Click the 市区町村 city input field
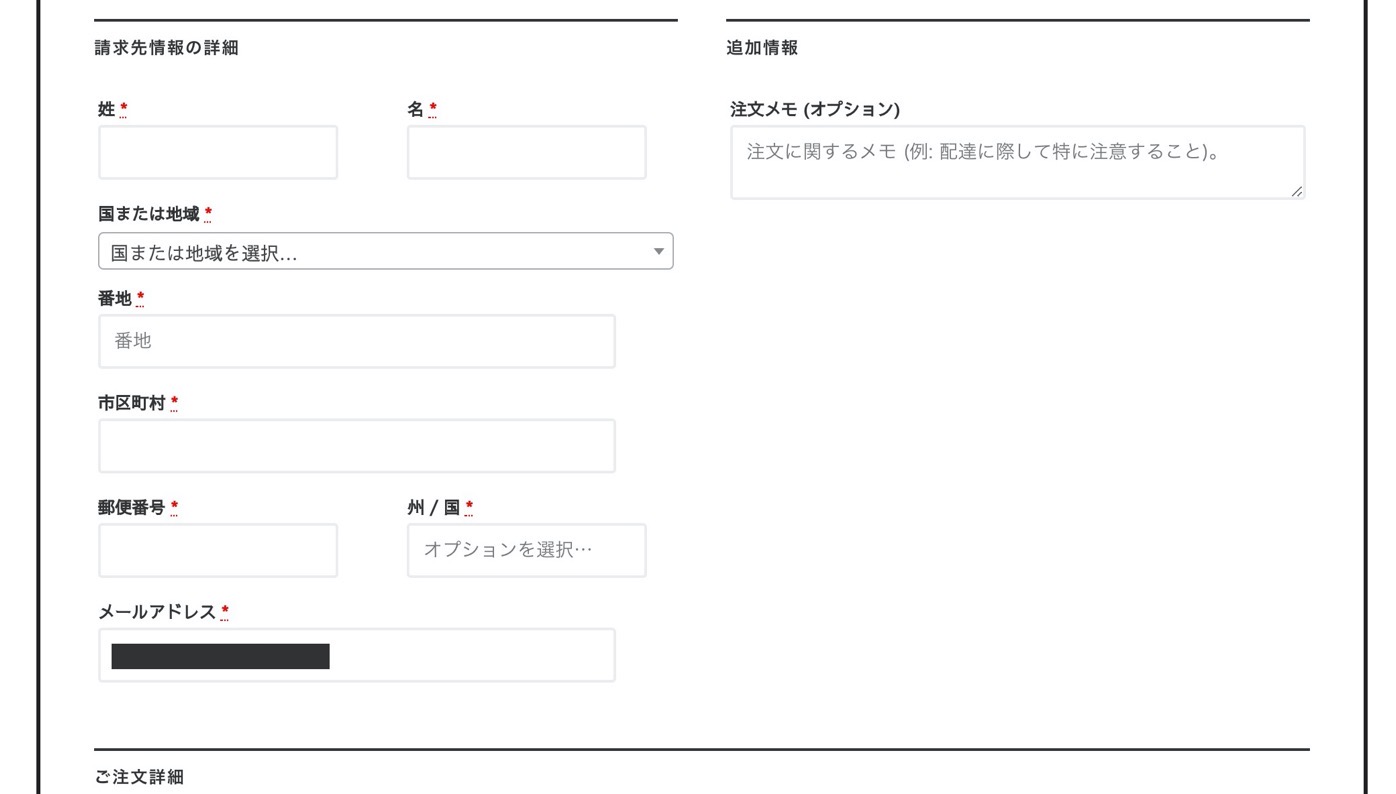This screenshot has height=794, width=1396. pyautogui.click(x=357, y=446)
